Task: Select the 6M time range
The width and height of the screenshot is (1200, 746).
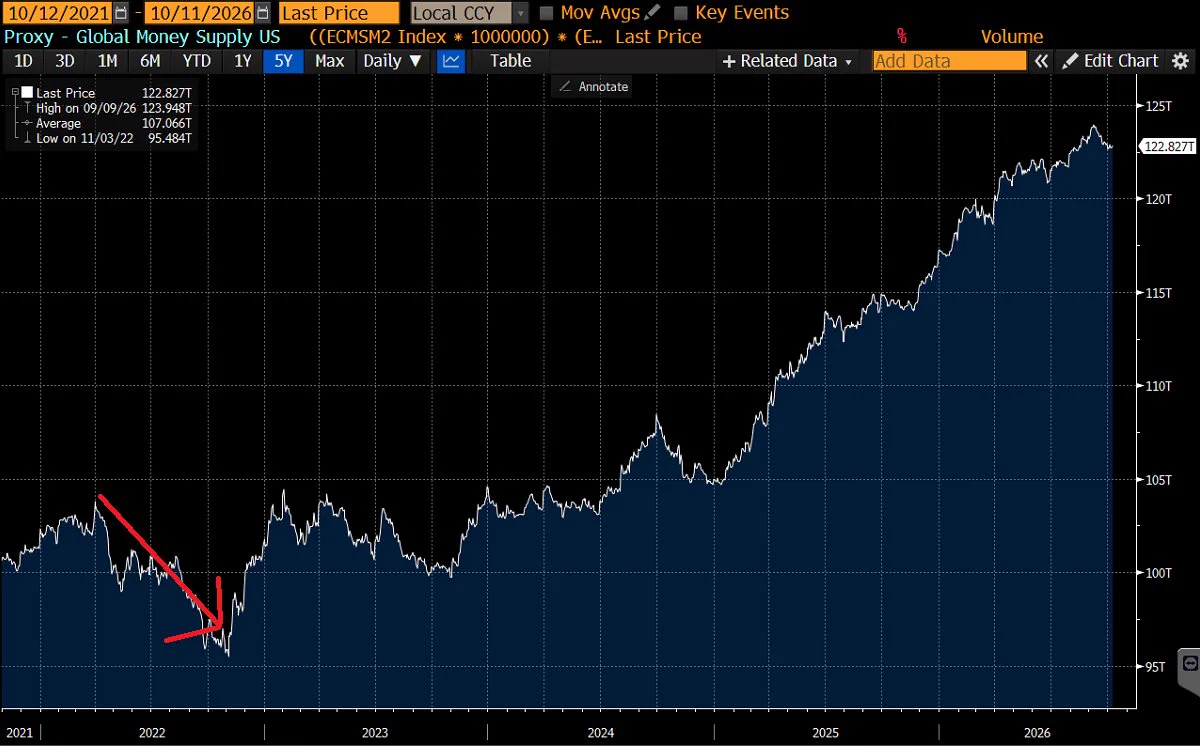Action: click(x=150, y=61)
